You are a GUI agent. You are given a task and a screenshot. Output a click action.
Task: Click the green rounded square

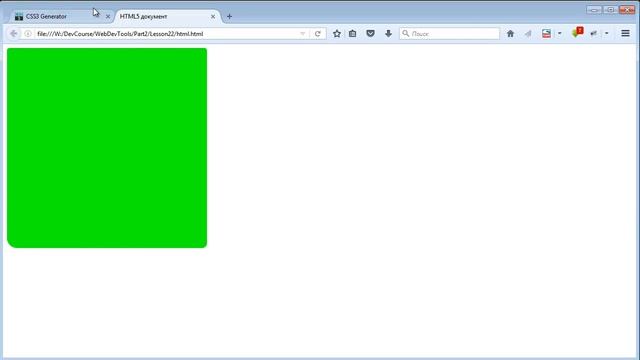(107, 148)
